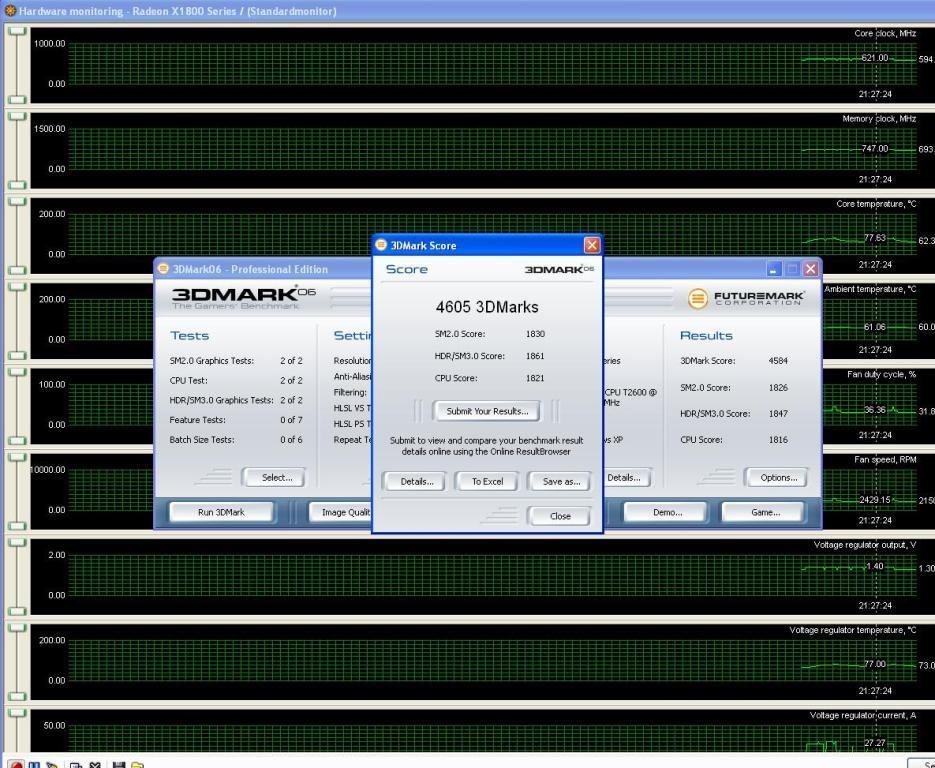The width and height of the screenshot is (935, 768).
Task: Click the SM2.0 Score value 1830
Action: (x=535, y=334)
